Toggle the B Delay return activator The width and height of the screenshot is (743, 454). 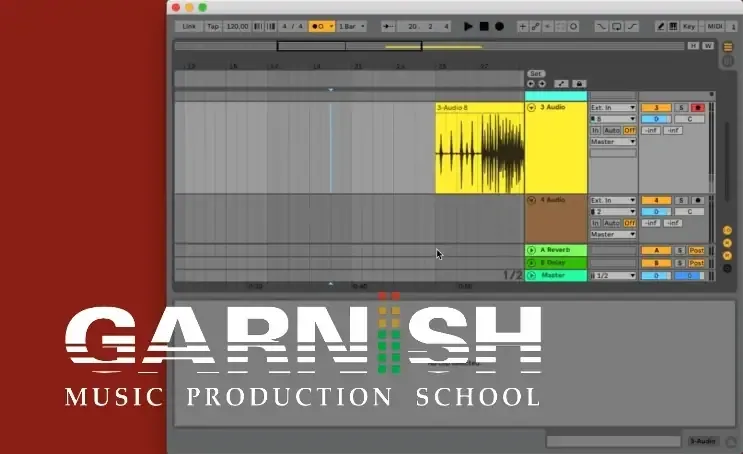click(656, 263)
